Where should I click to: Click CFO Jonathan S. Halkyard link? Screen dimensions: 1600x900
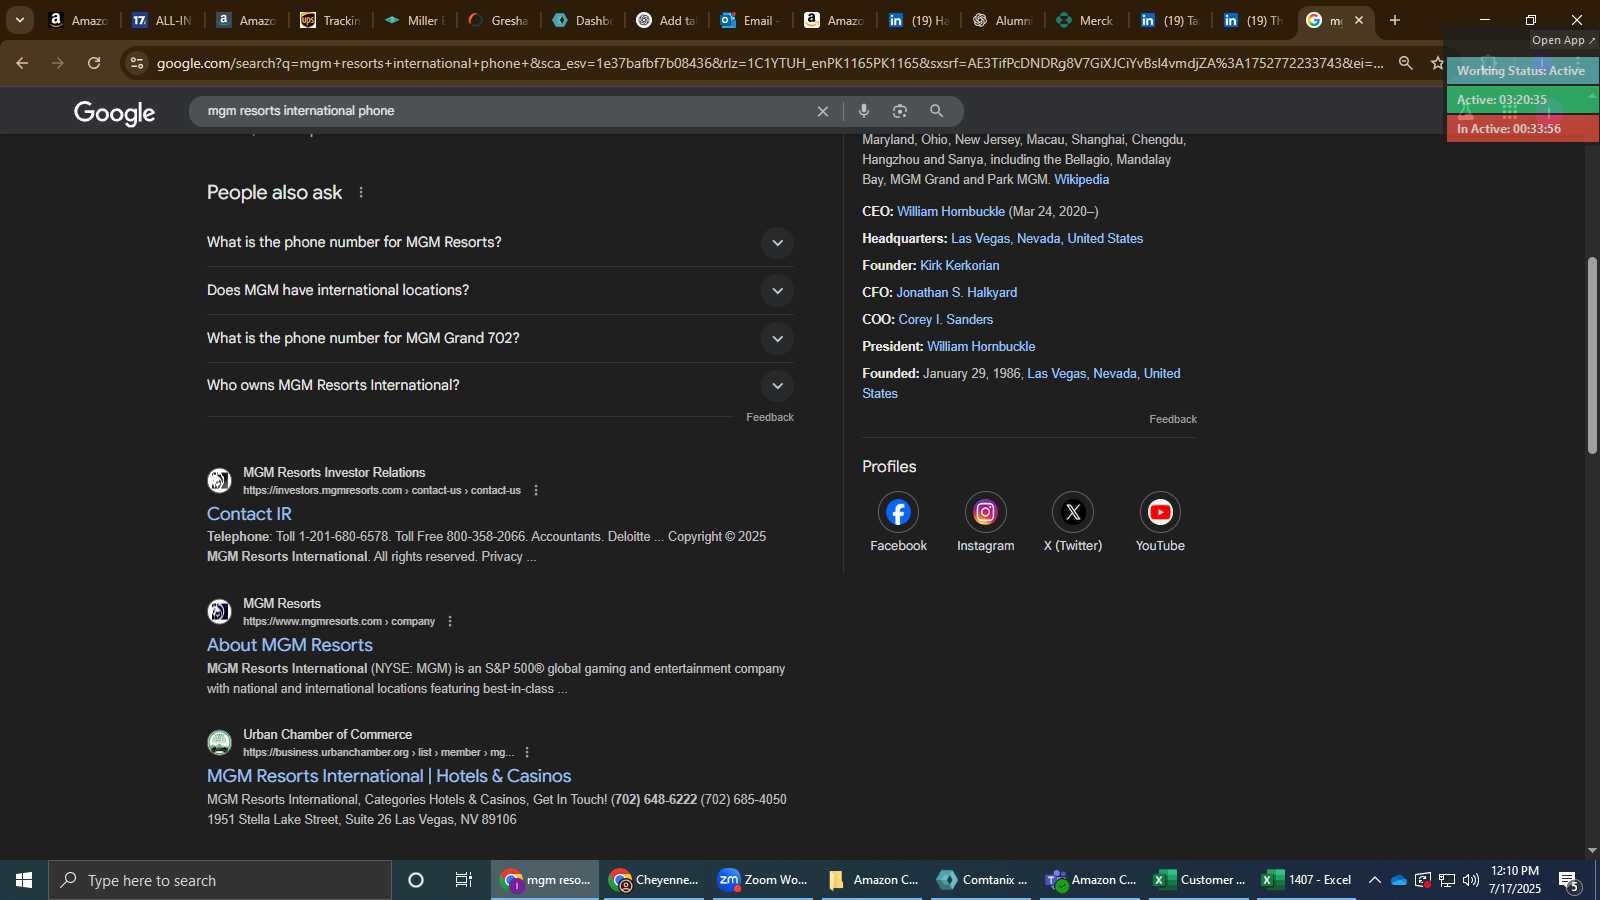[957, 293]
